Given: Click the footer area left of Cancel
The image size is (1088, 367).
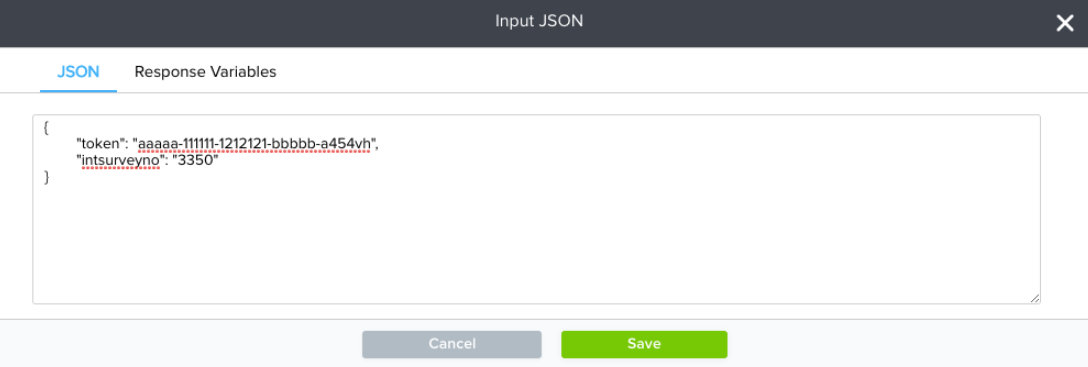Looking at the screenshot, I should [180, 344].
